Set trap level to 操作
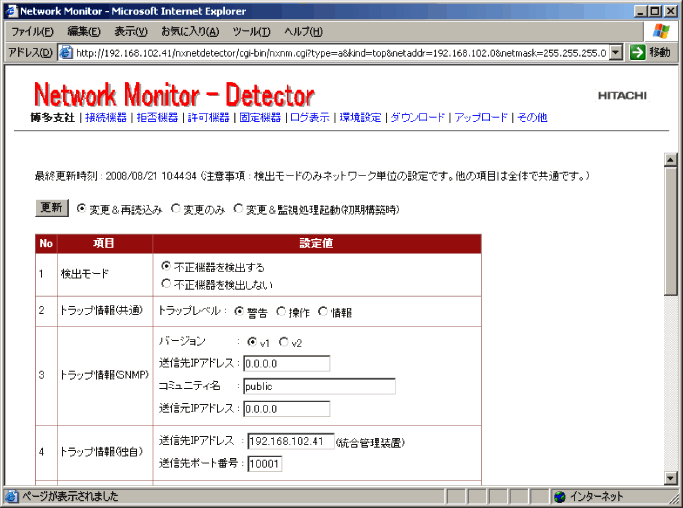Viewport: 683px width, 508px height. pyautogui.click(x=281, y=311)
